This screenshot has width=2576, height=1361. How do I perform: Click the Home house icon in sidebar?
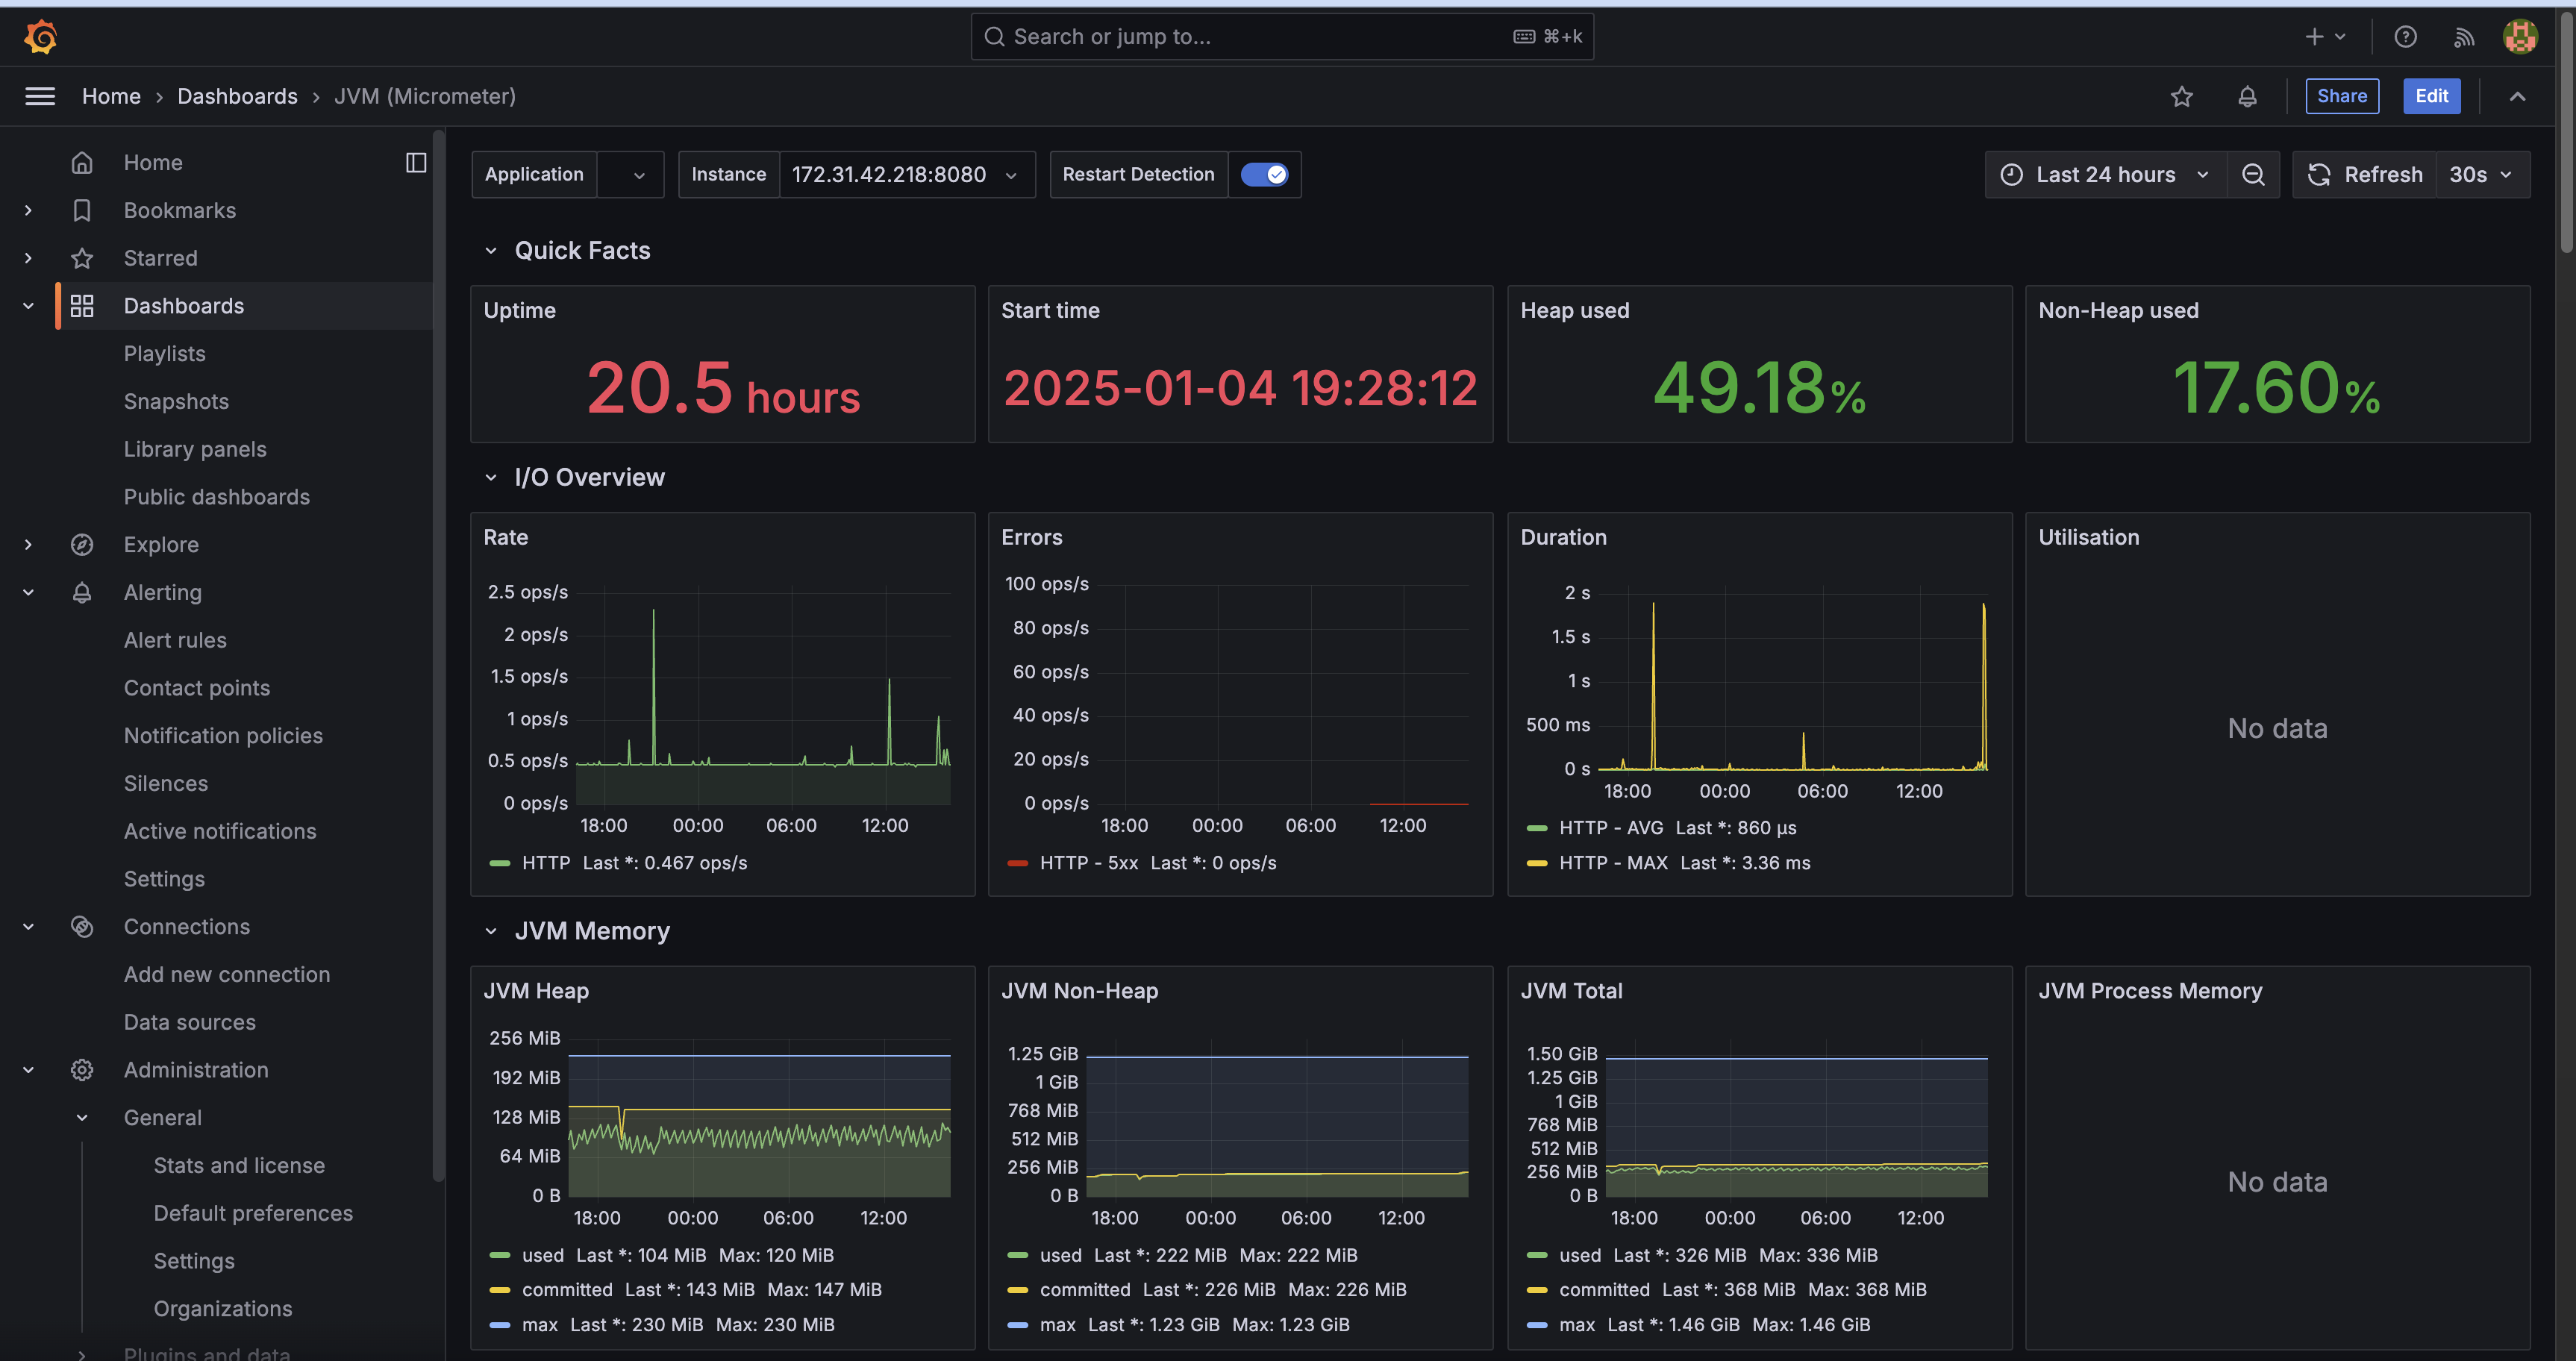point(82,162)
